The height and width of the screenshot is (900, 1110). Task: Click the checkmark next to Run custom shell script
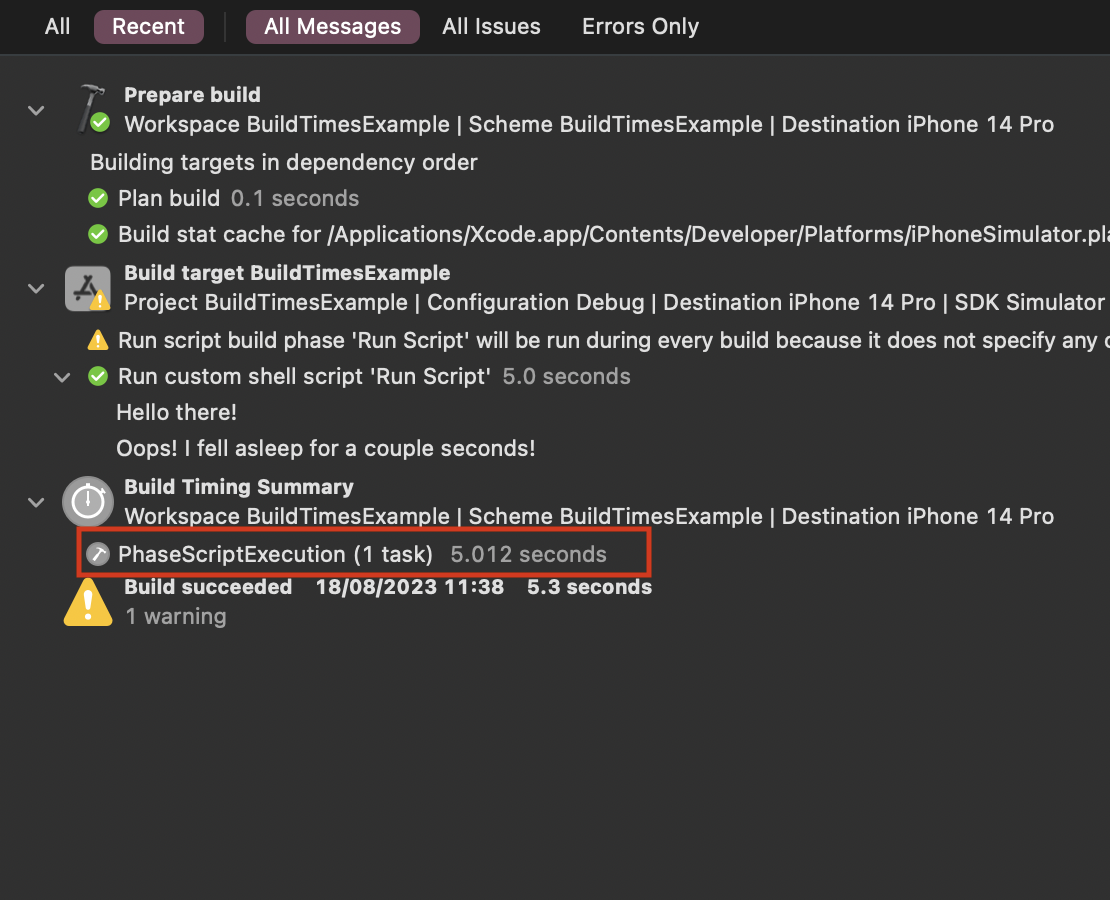(x=97, y=376)
